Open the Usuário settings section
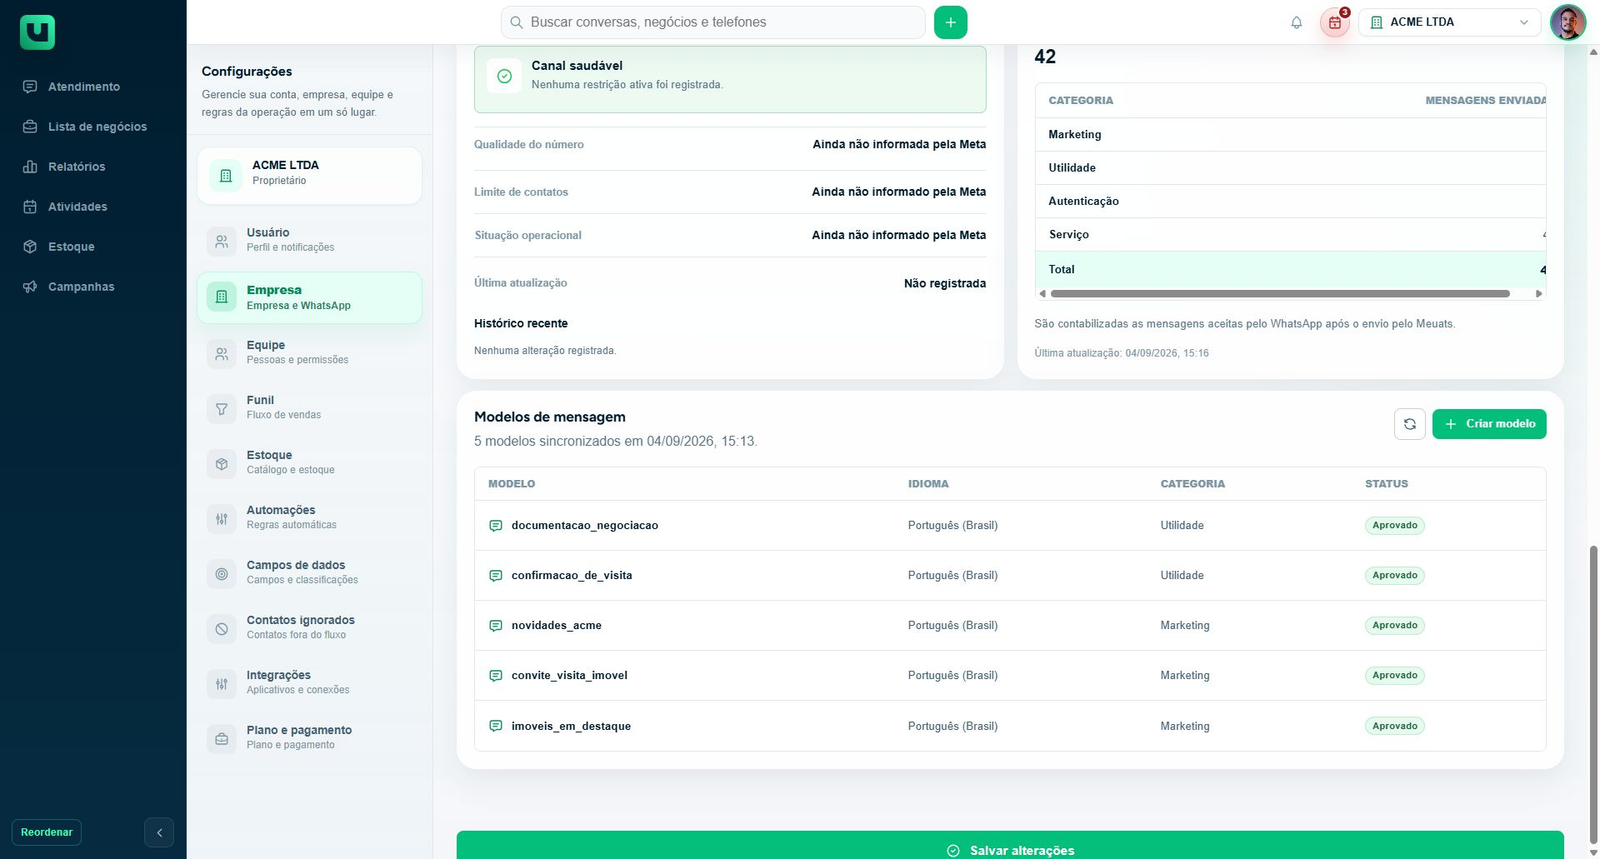Viewport: 1600px width, 859px height. click(310, 240)
